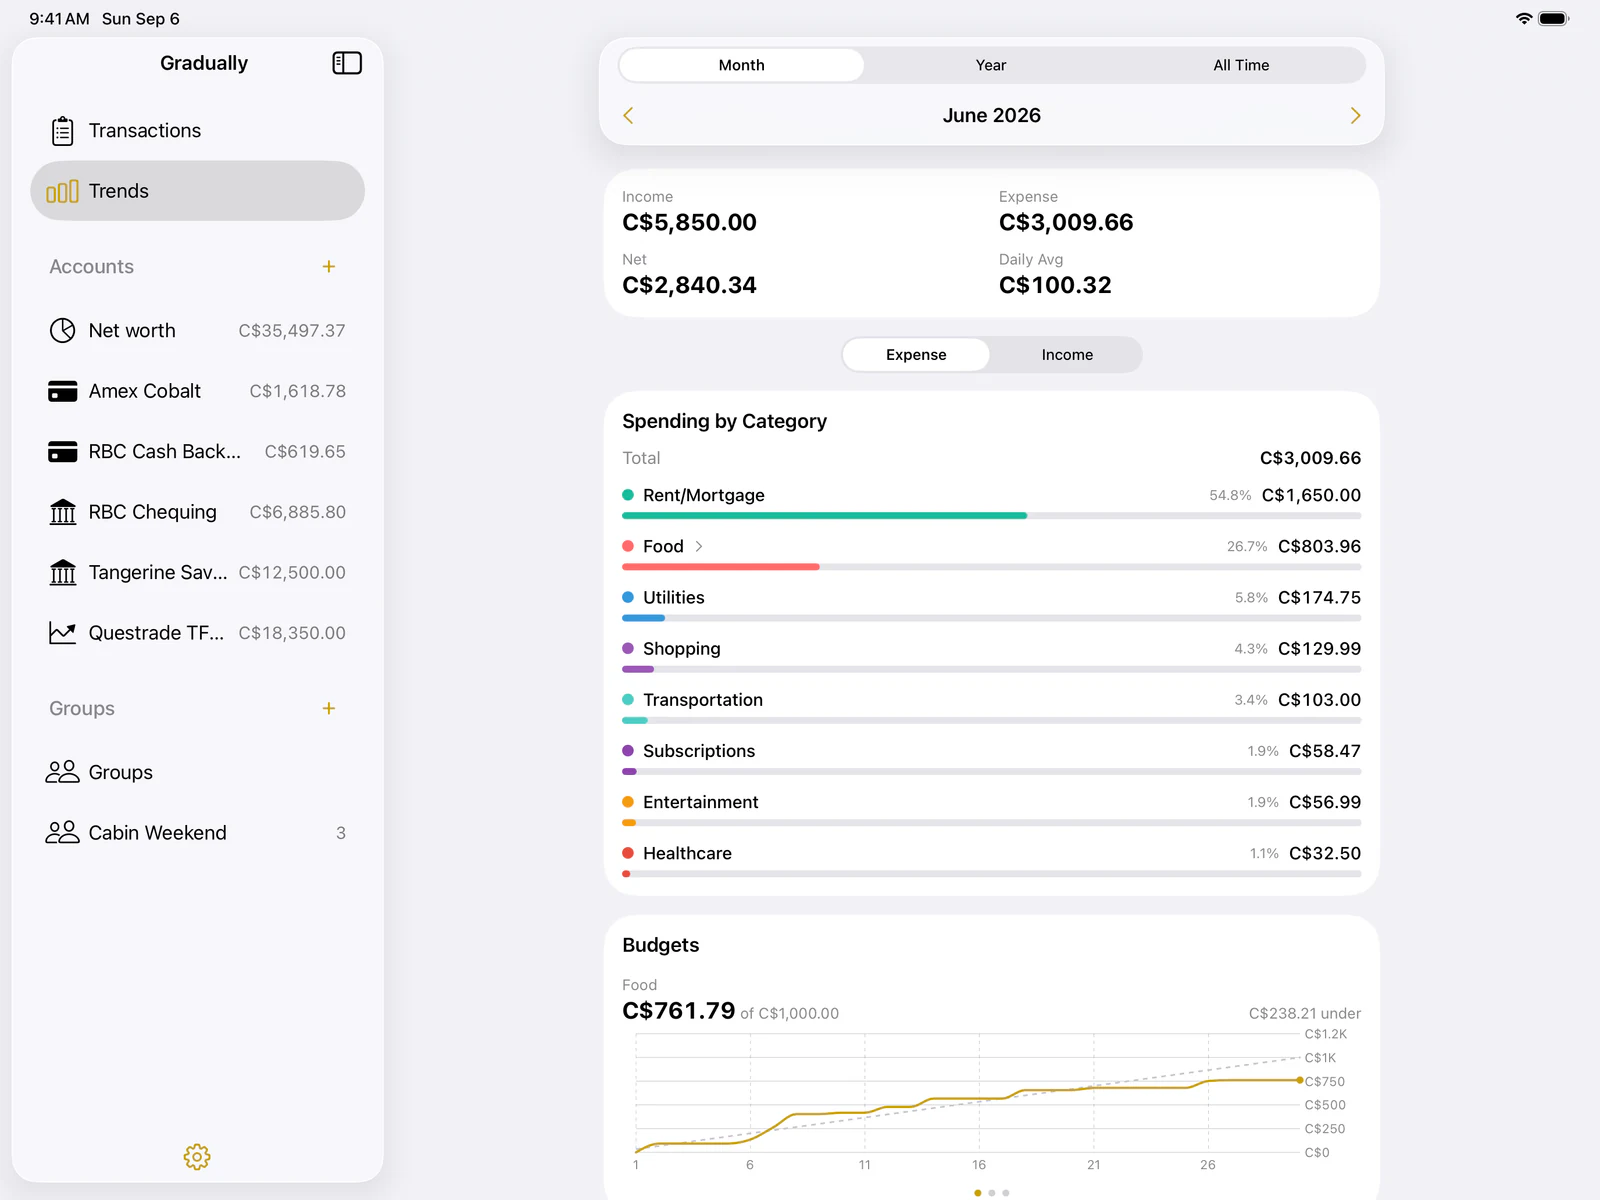Click the budget page indicator dots
1600x1200 pixels.
[x=991, y=1193]
